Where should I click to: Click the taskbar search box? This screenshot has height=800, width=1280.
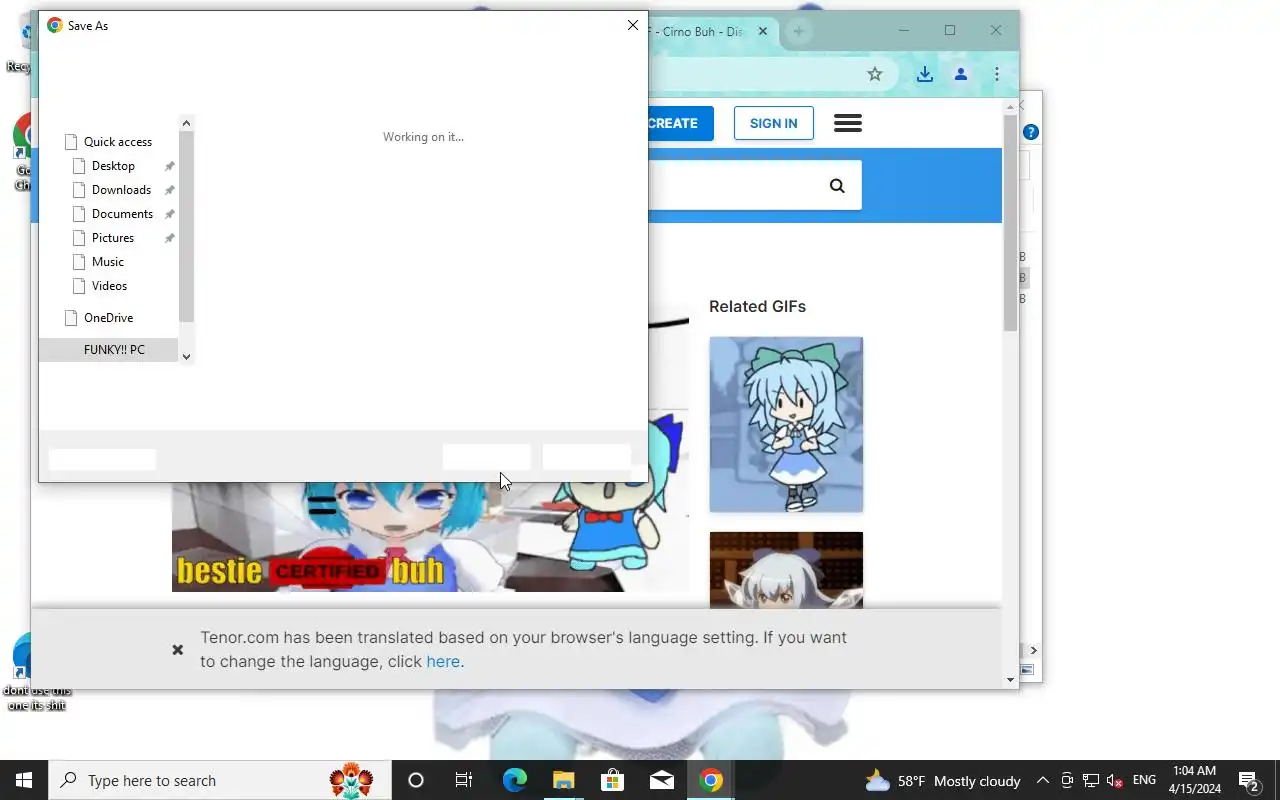point(220,780)
